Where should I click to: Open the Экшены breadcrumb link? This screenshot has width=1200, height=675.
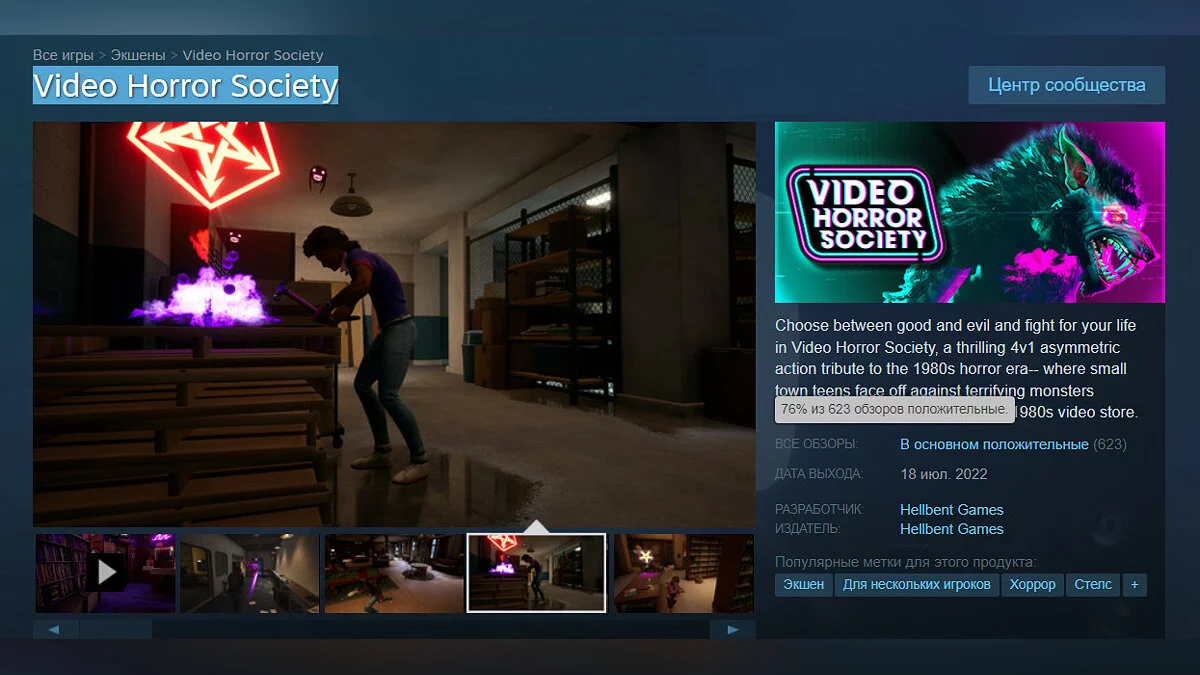coord(138,55)
